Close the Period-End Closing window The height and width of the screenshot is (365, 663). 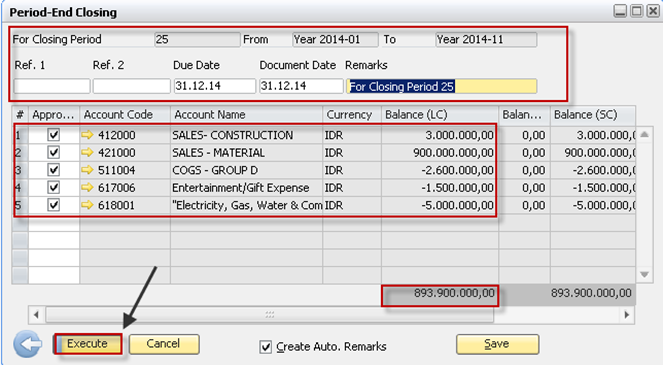(x=652, y=11)
